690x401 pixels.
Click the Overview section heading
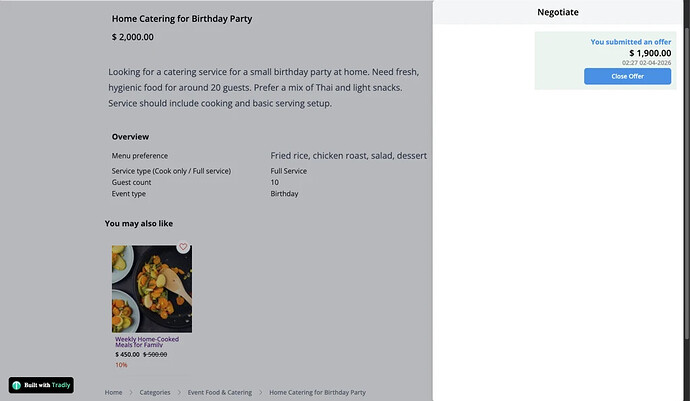coord(130,136)
